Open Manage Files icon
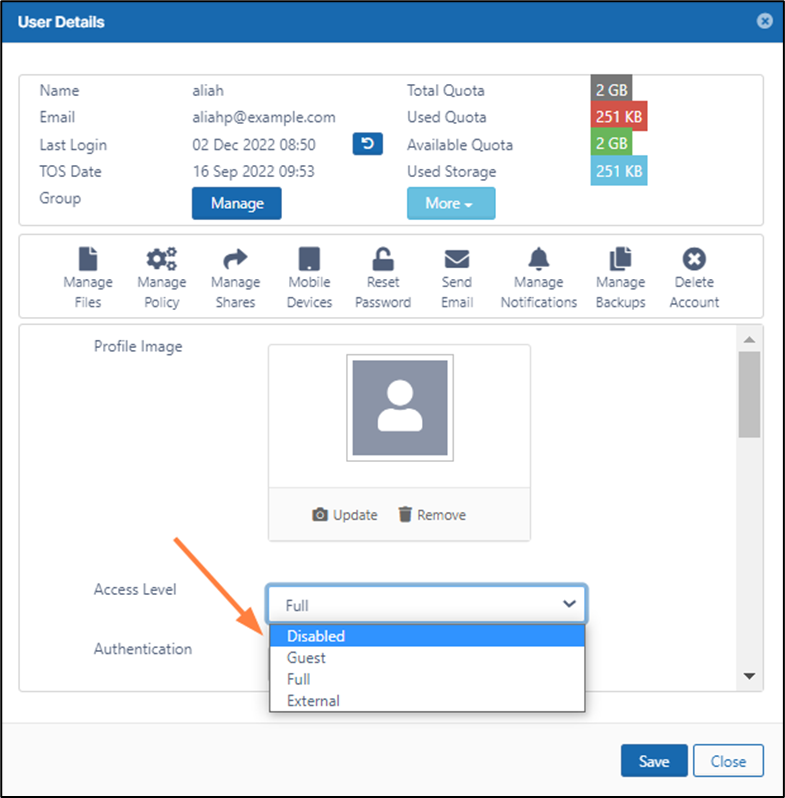Viewport: 785px width, 798px height. pyautogui.click(x=88, y=259)
